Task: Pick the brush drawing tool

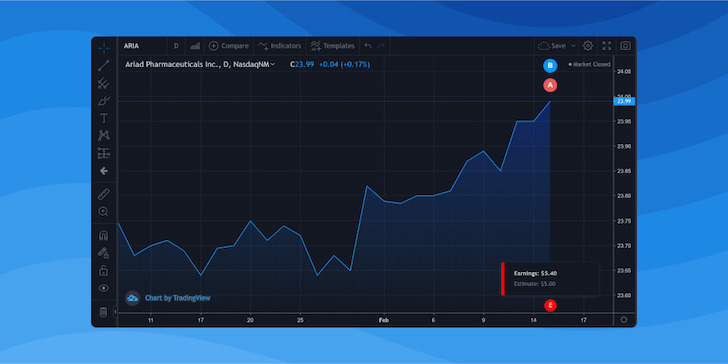Action: 104,101
